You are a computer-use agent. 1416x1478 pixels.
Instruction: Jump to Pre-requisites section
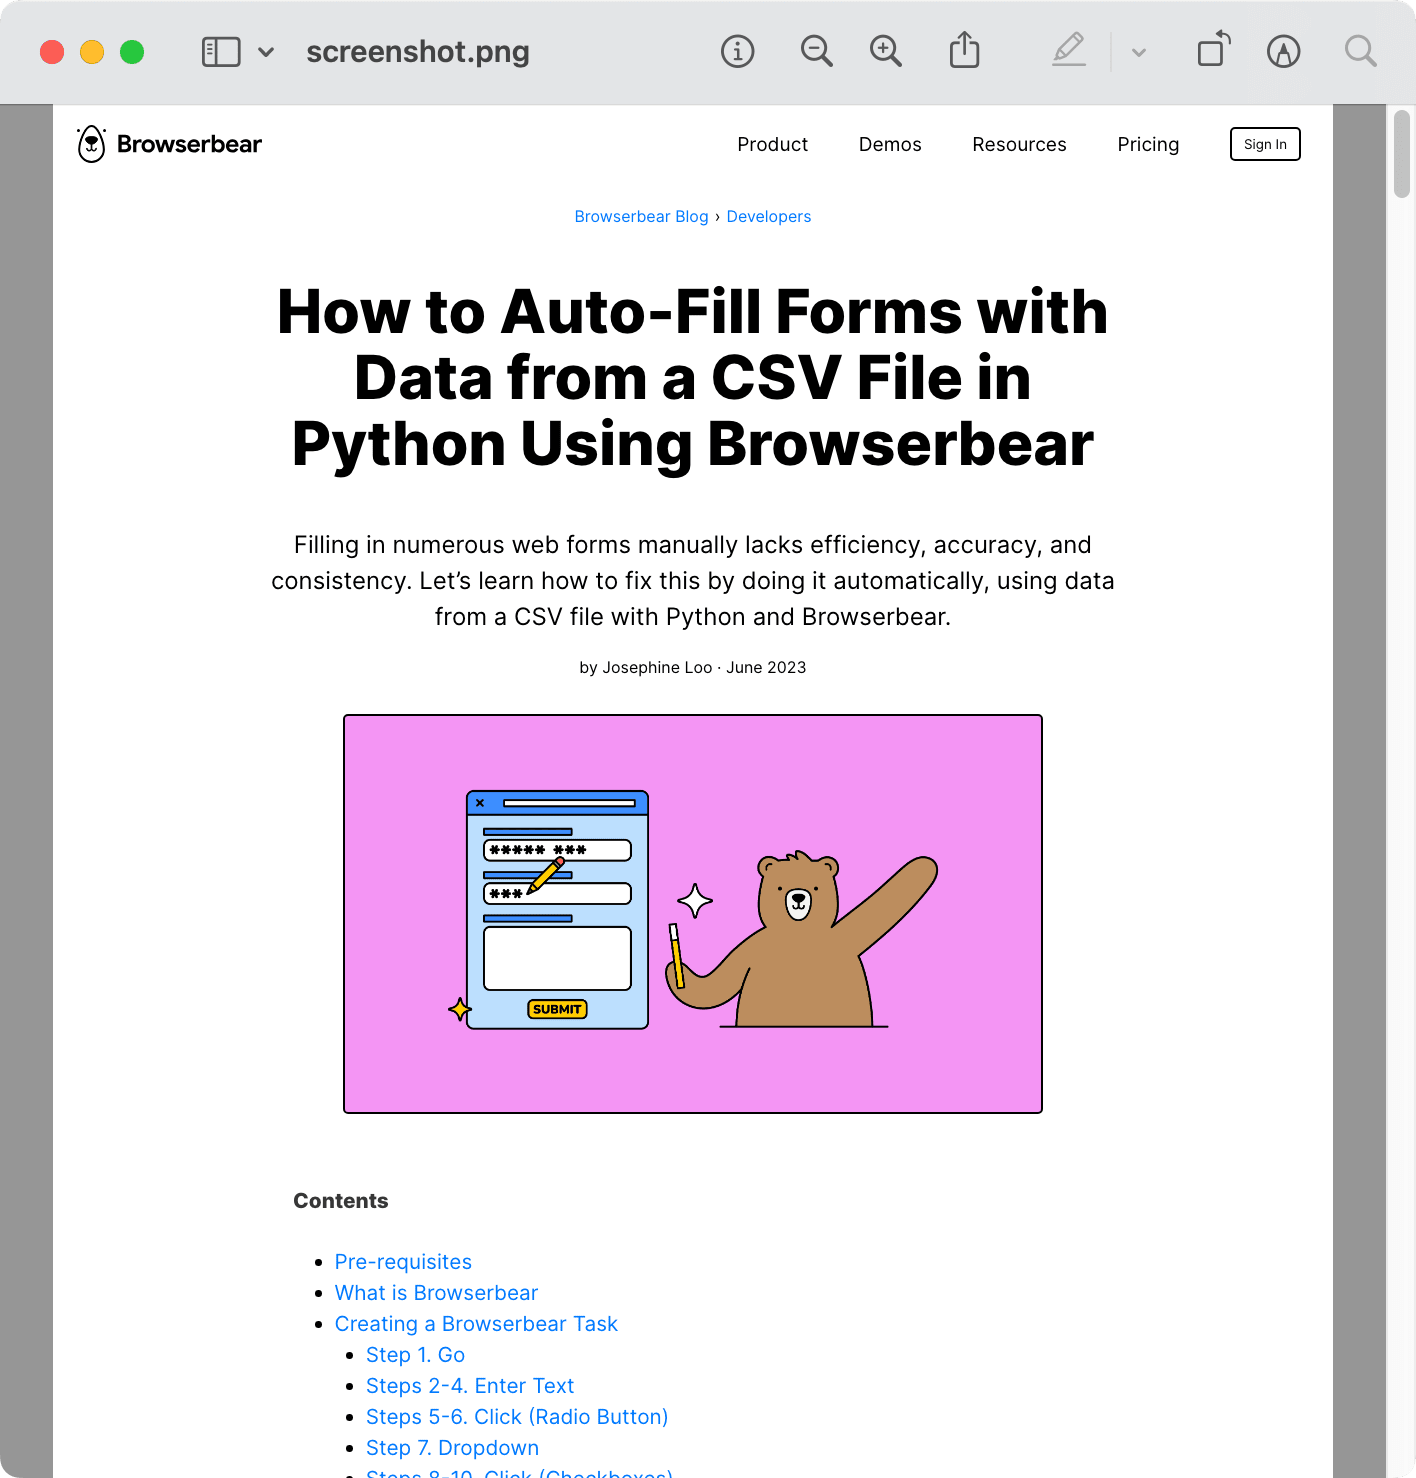(403, 1262)
